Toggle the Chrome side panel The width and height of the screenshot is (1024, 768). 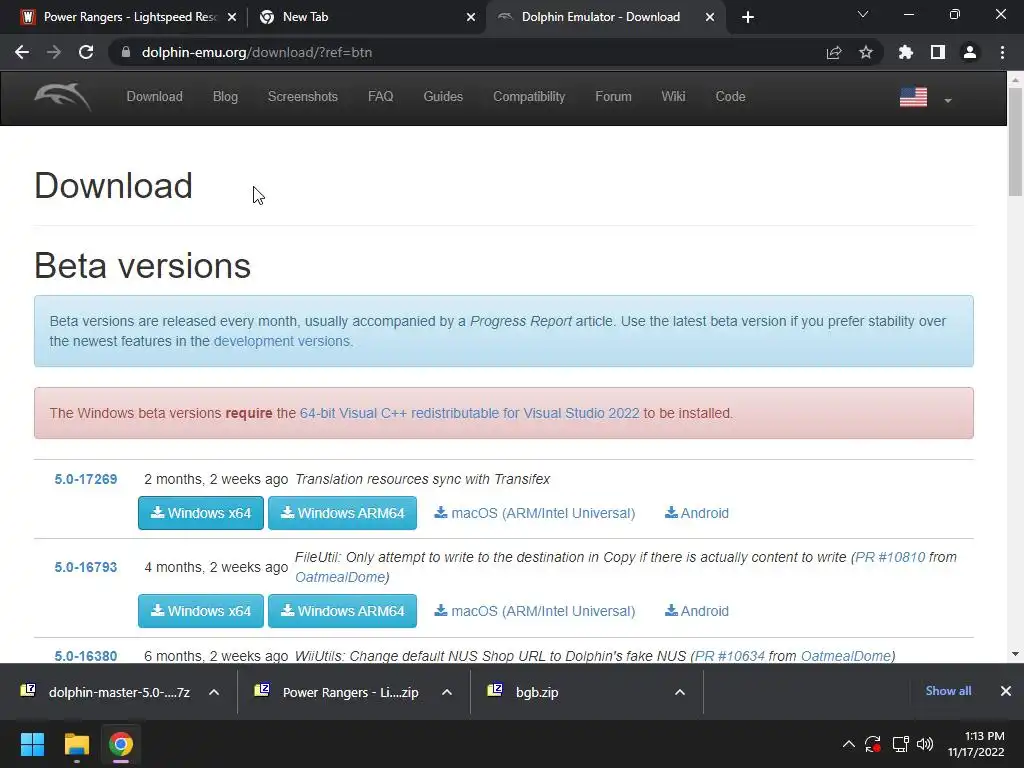click(938, 52)
